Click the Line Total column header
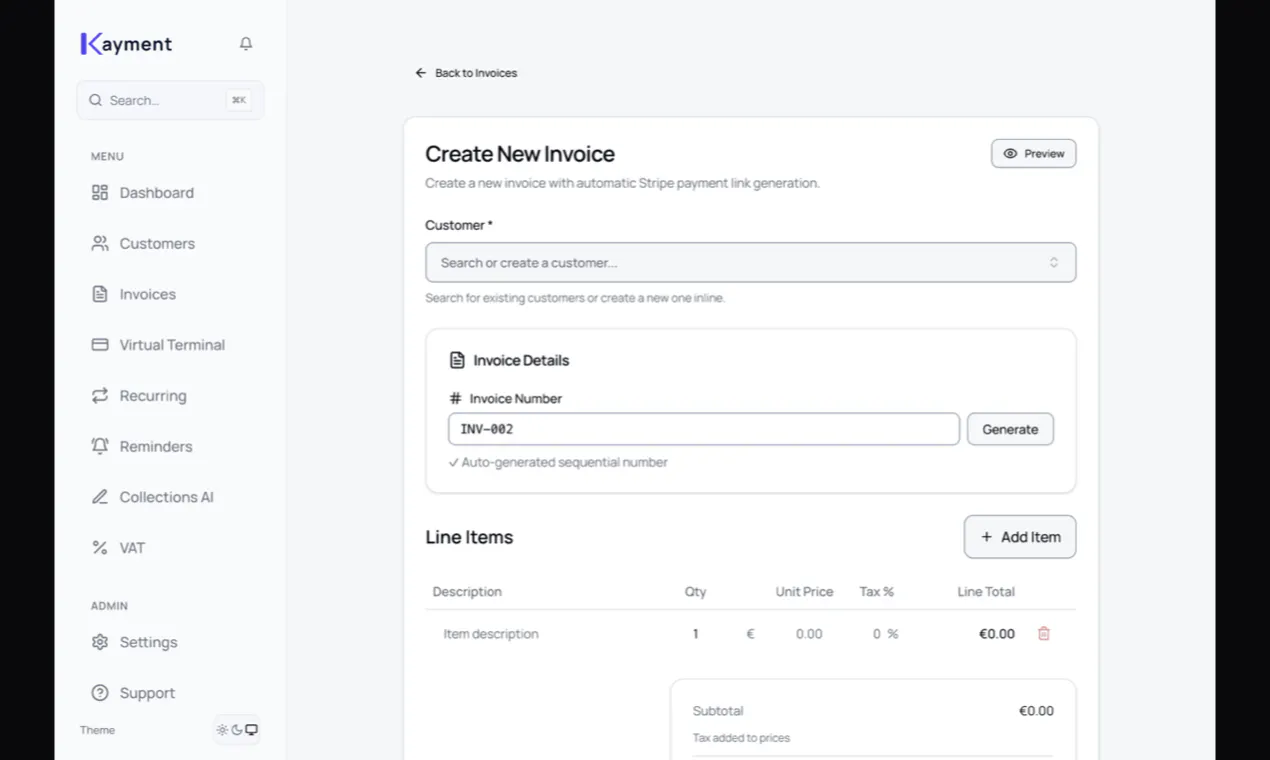This screenshot has height=760, width=1270. click(x=986, y=592)
